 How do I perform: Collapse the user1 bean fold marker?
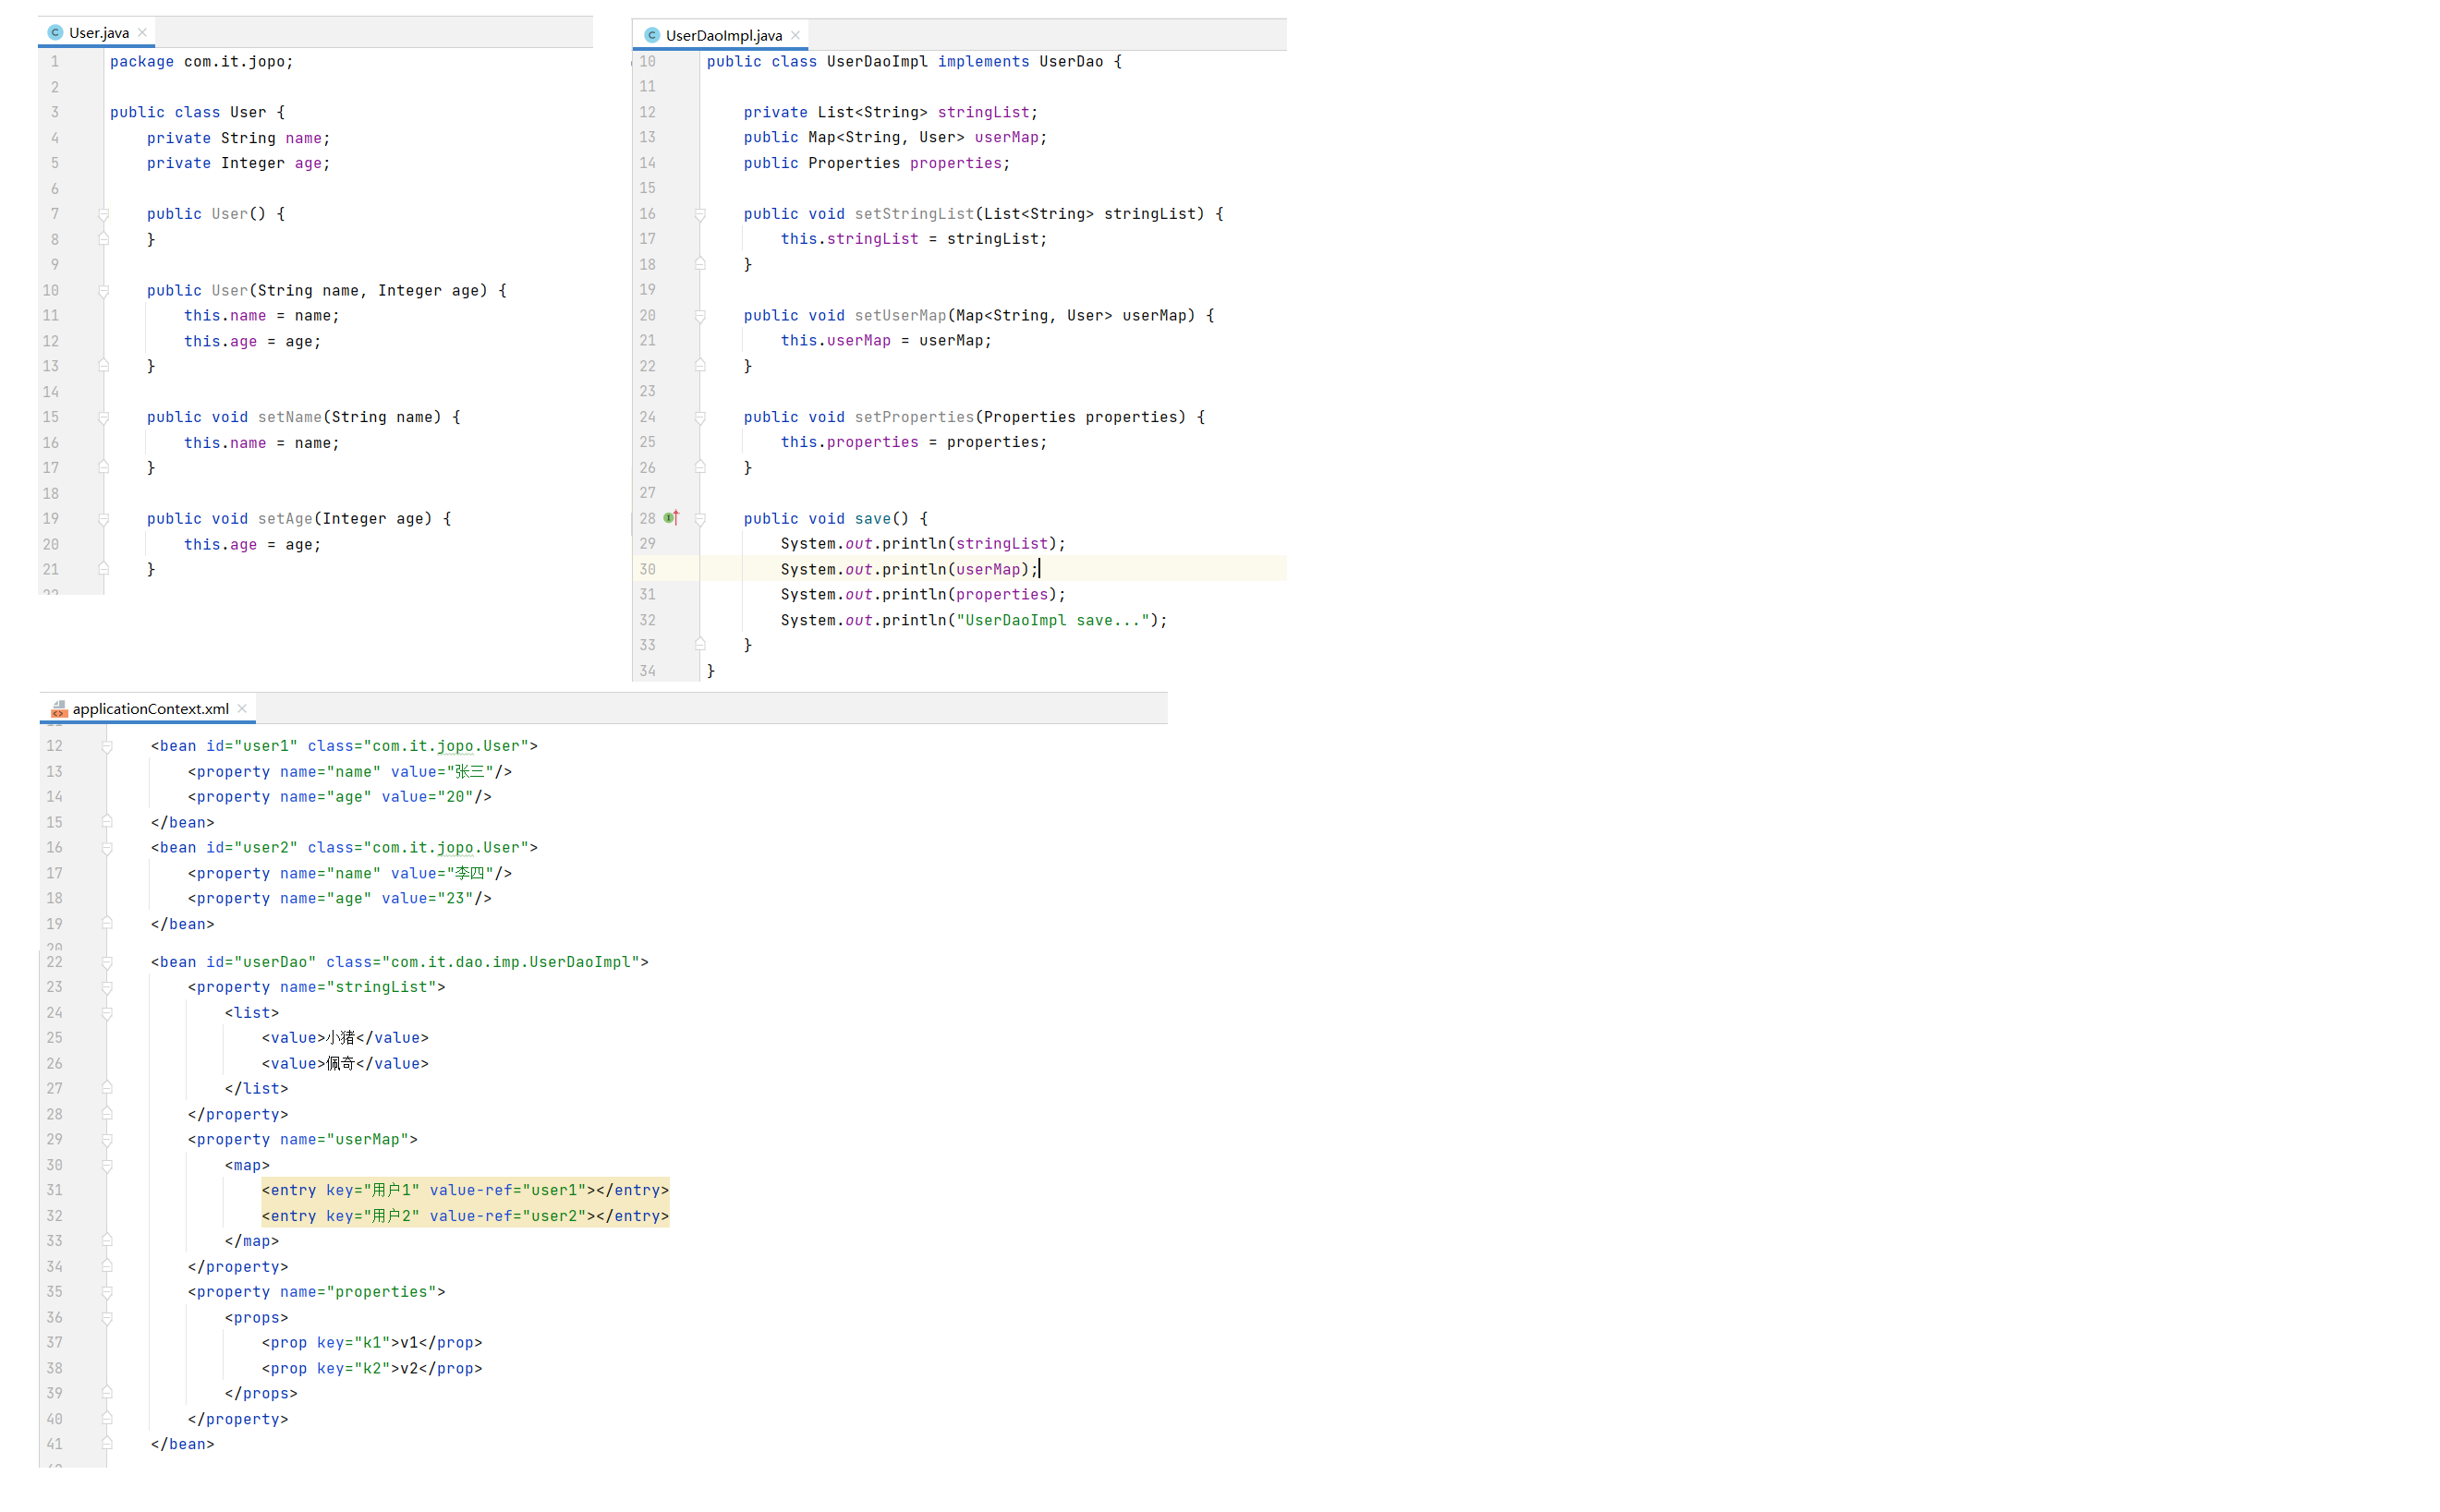pyautogui.click(x=107, y=747)
